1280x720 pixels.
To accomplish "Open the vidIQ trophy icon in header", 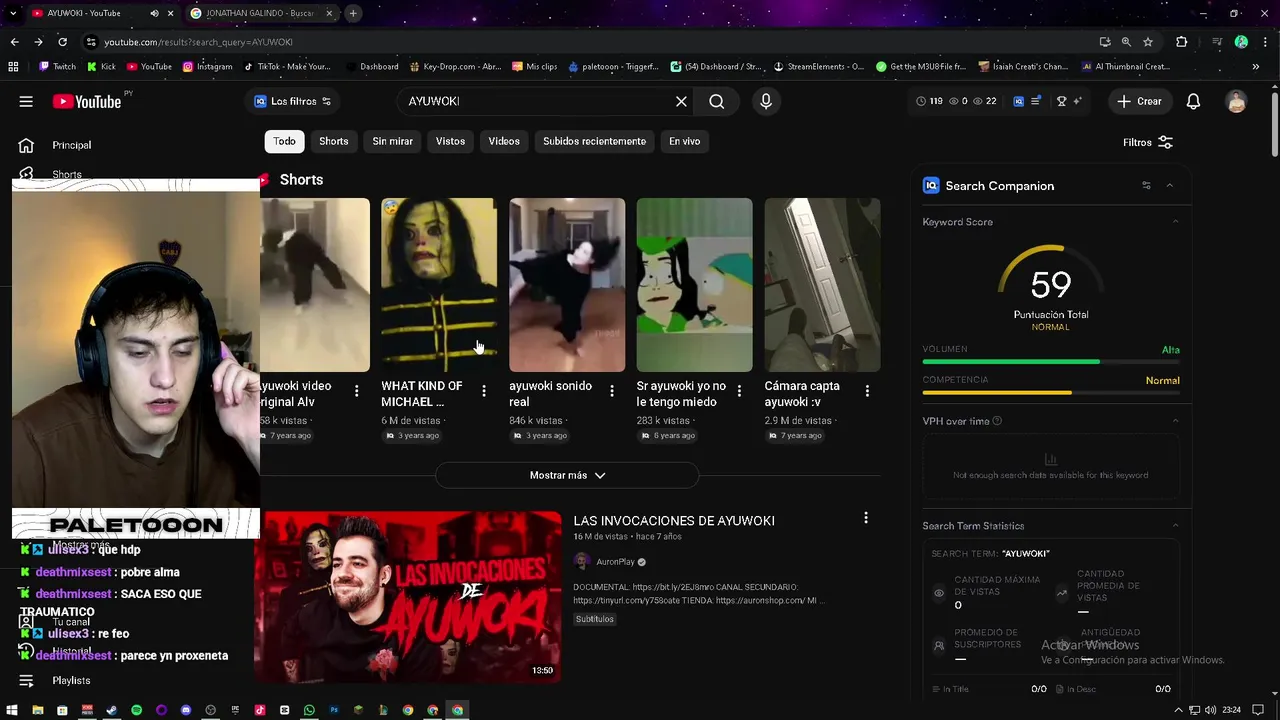I will (1061, 101).
